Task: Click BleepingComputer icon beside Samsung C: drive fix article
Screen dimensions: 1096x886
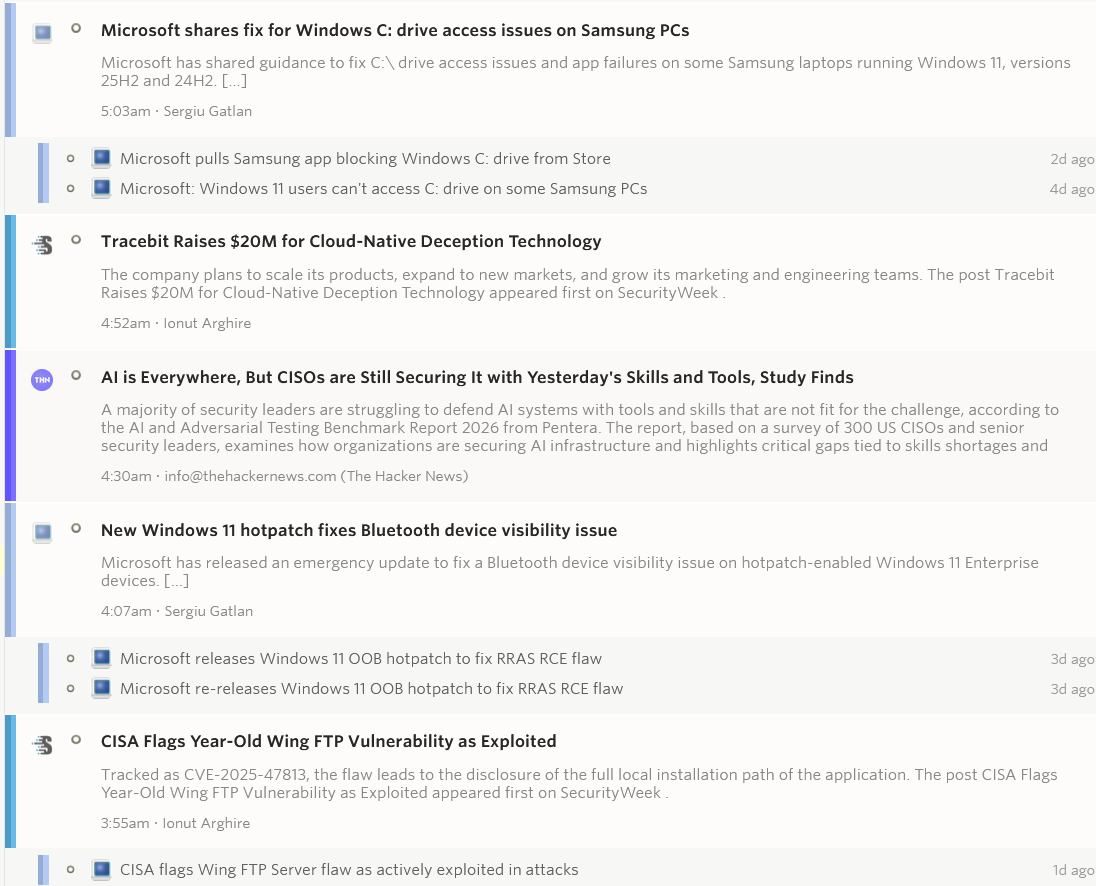Action: (42, 33)
